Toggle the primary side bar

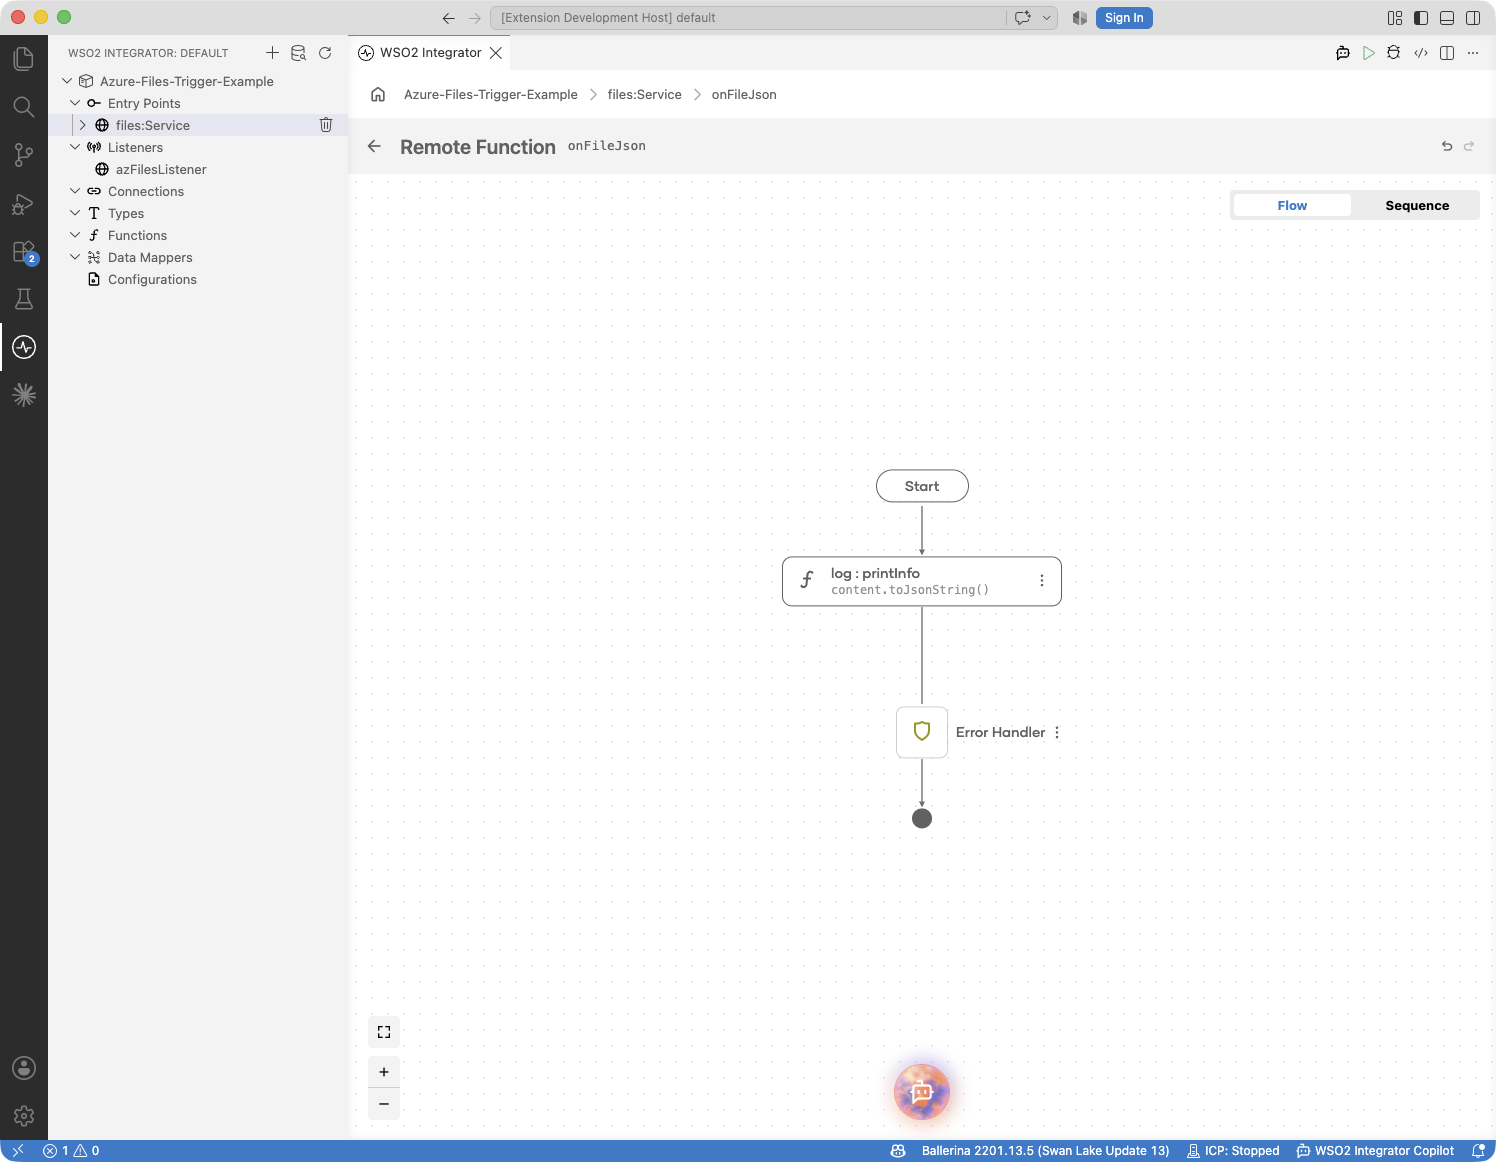(1421, 18)
